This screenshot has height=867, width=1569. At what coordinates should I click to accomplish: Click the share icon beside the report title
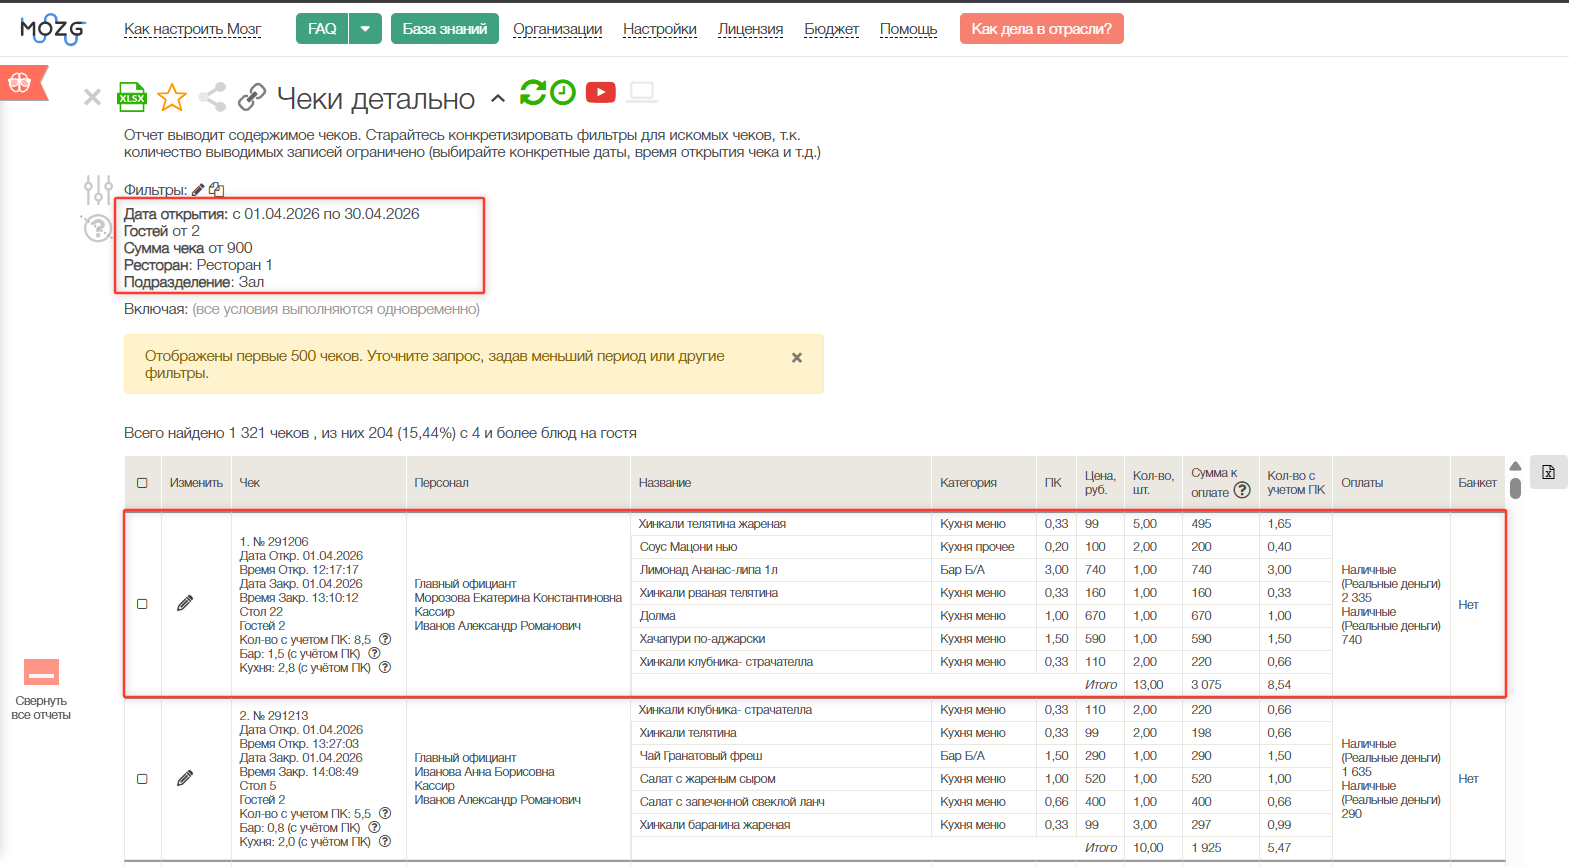point(212,97)
